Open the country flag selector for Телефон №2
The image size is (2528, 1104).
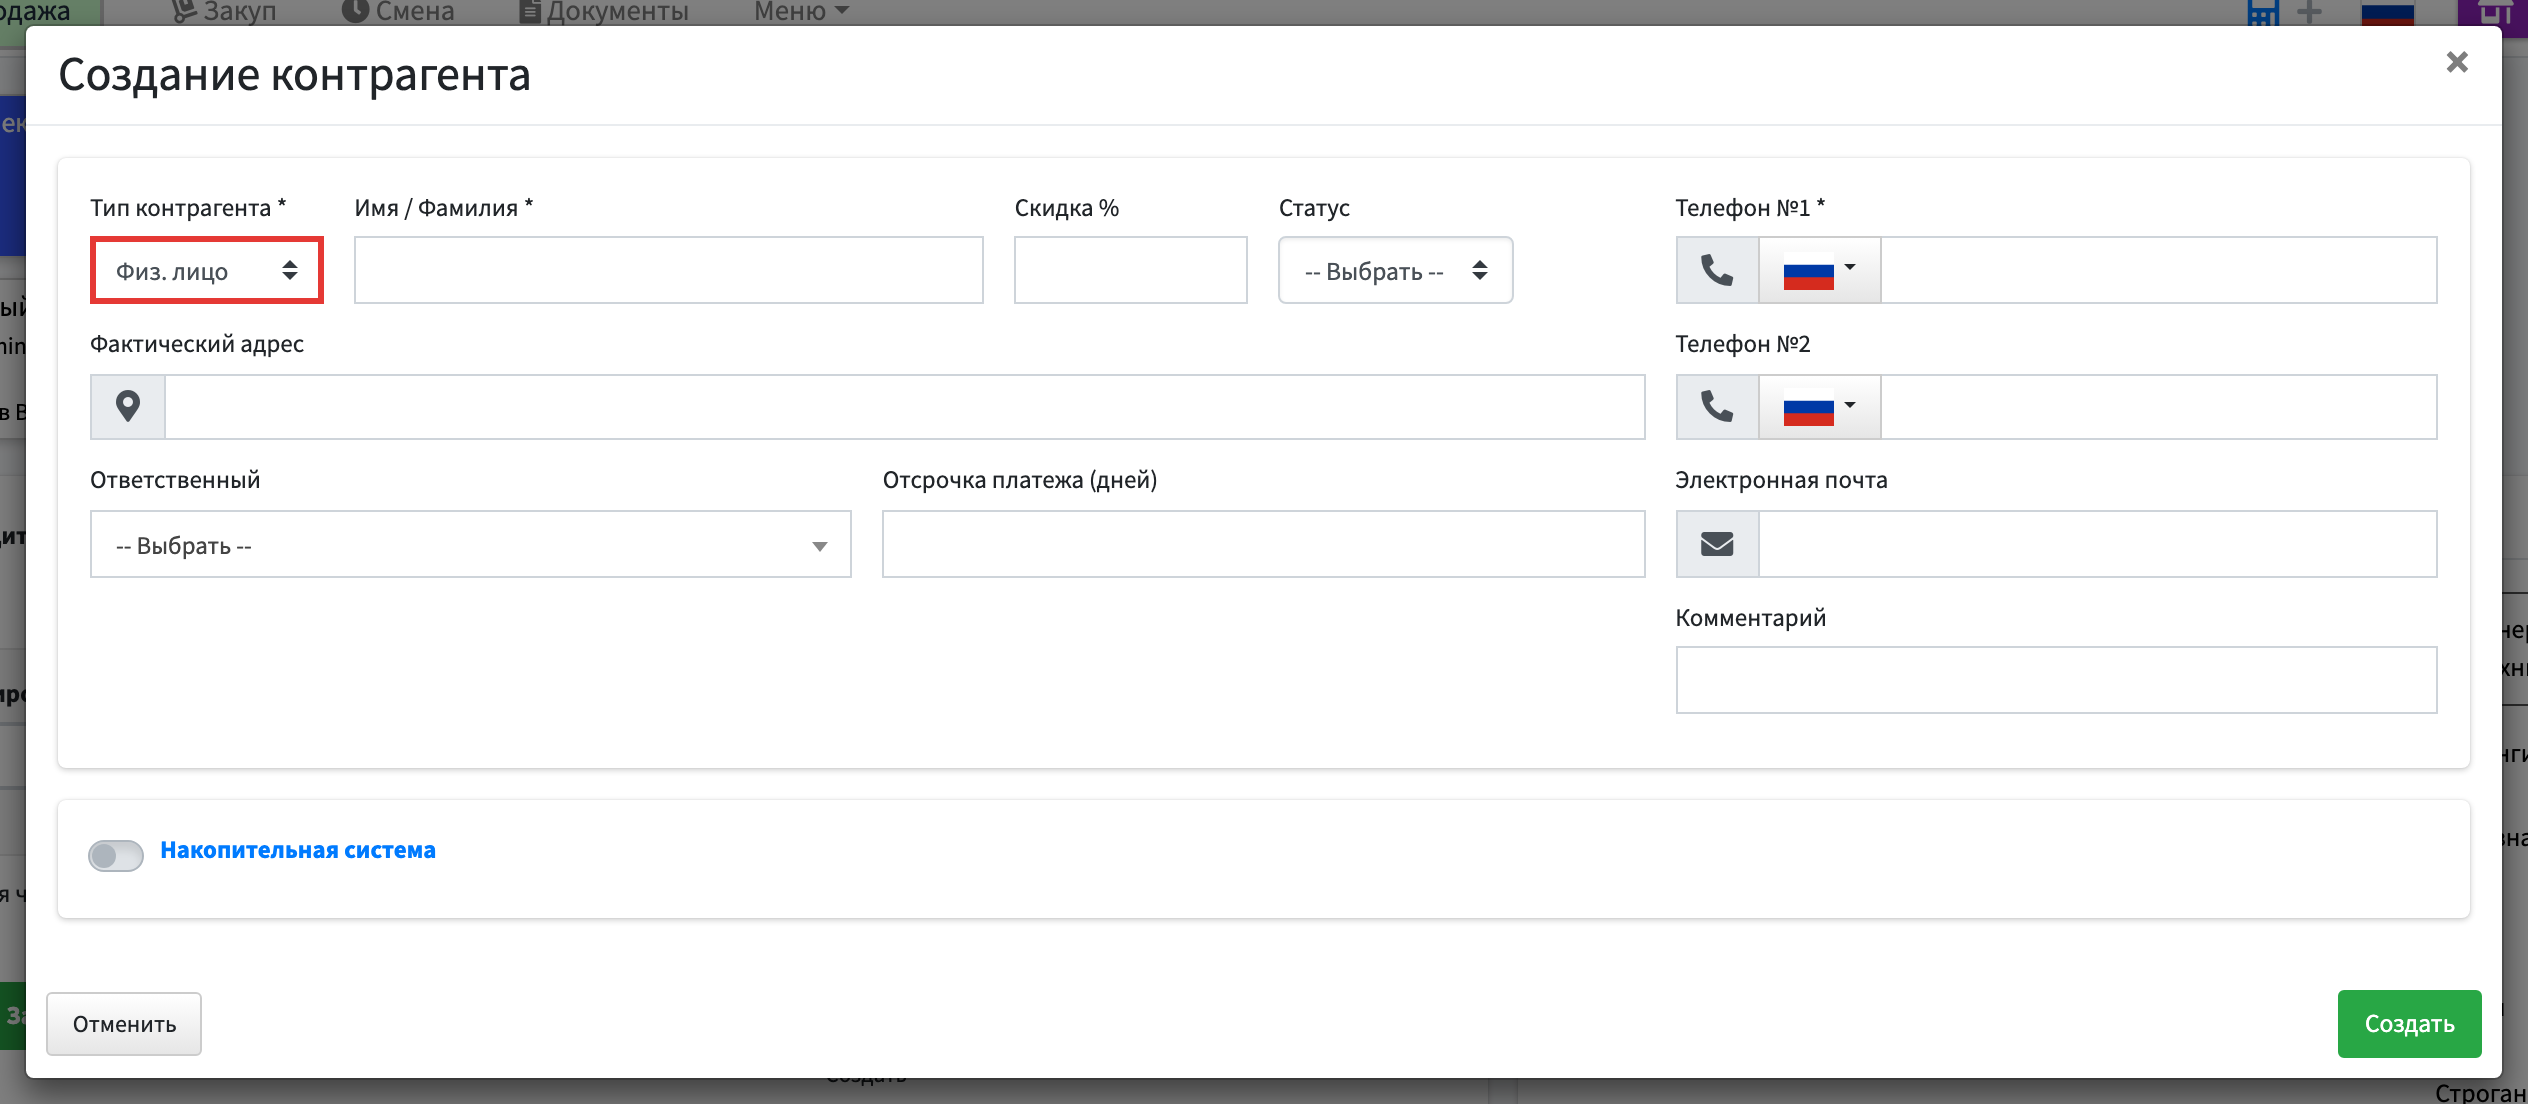1819,406
